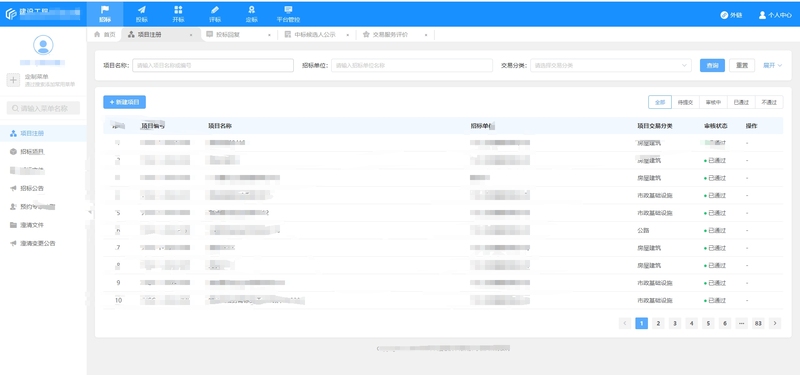
Task: Click the user avatar in the sidebar
Action: pos(43,45)
